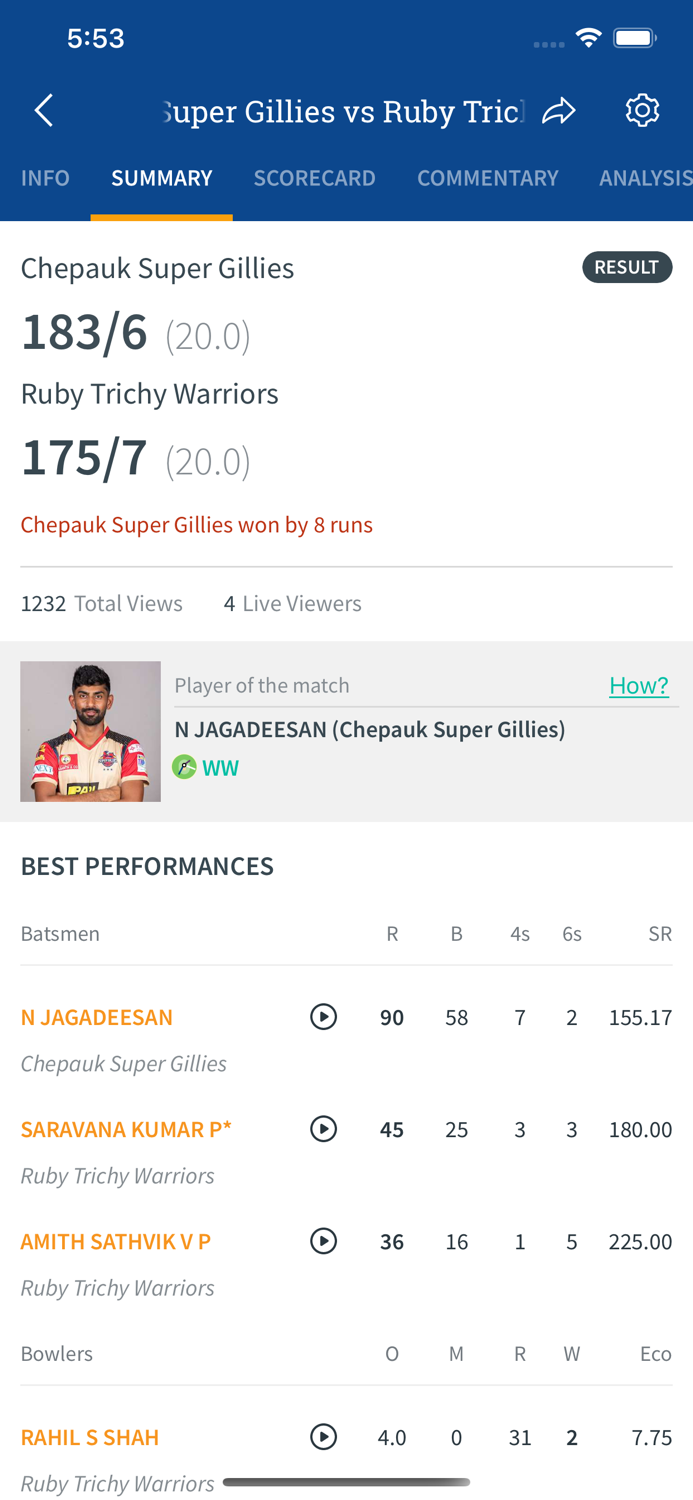Play Rahil S Shah's bowling clip
Viewport: 693px width, 1500px height.
coord(324,1435)
